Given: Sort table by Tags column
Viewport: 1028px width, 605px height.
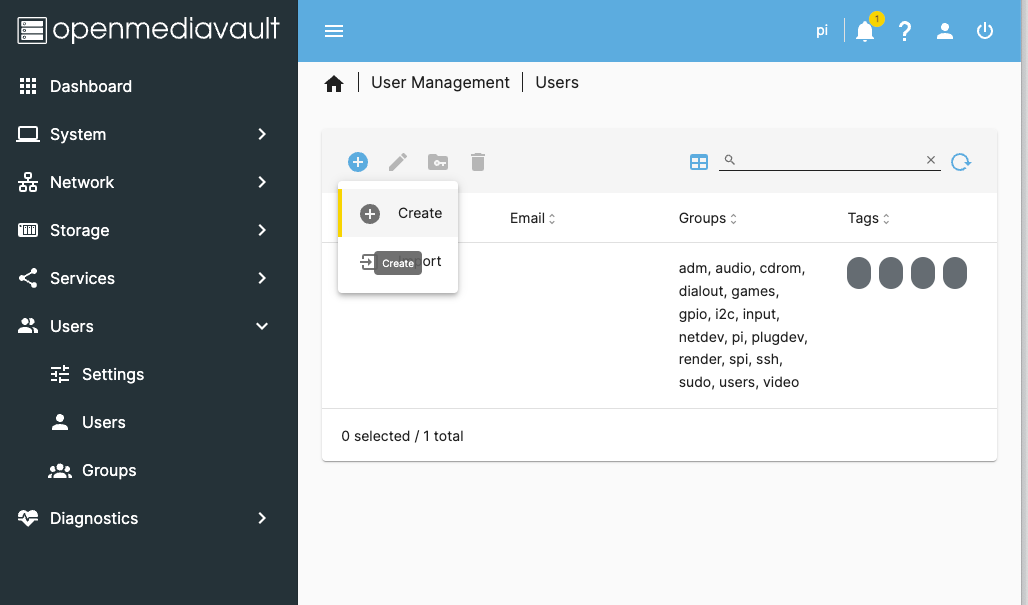Looking at the screenshot, I should (868, 218).
